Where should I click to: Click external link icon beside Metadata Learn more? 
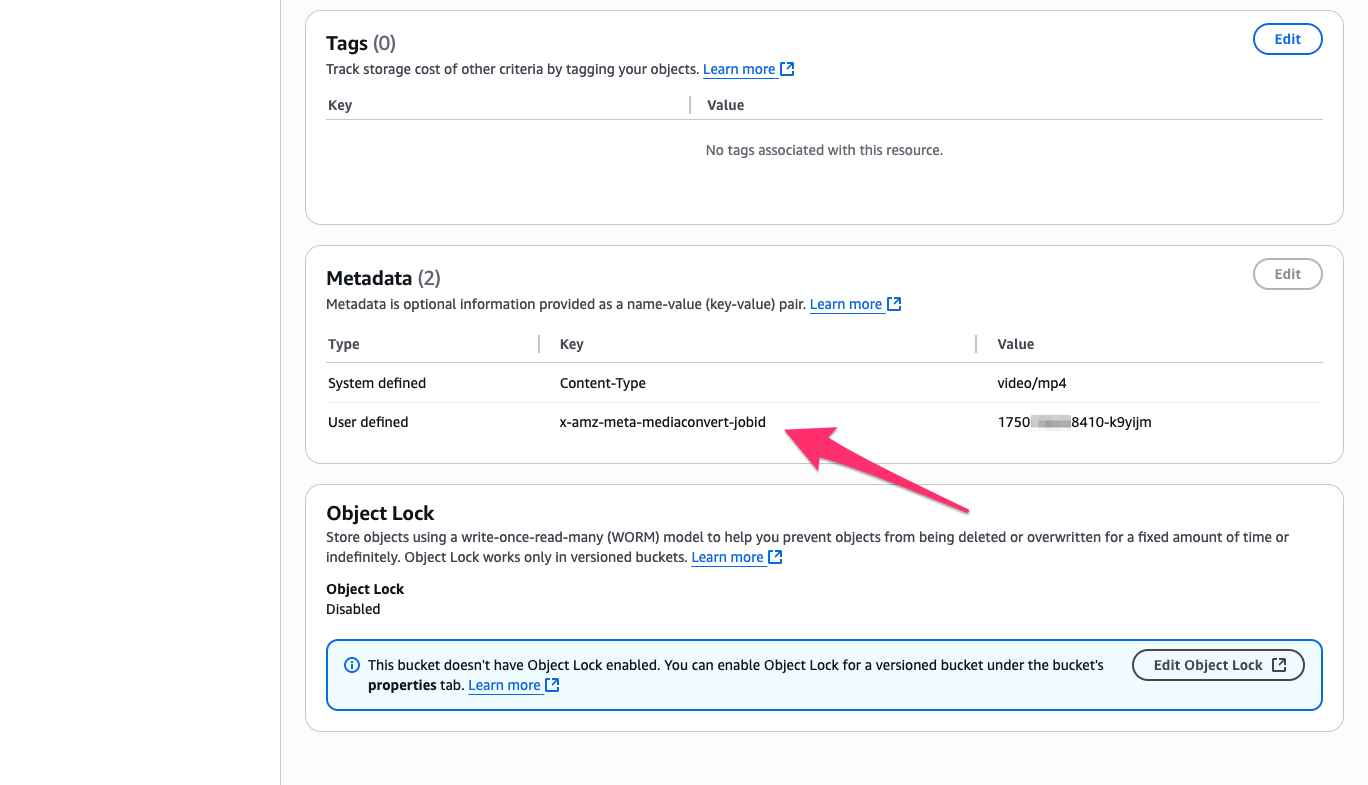click(894, 304)
